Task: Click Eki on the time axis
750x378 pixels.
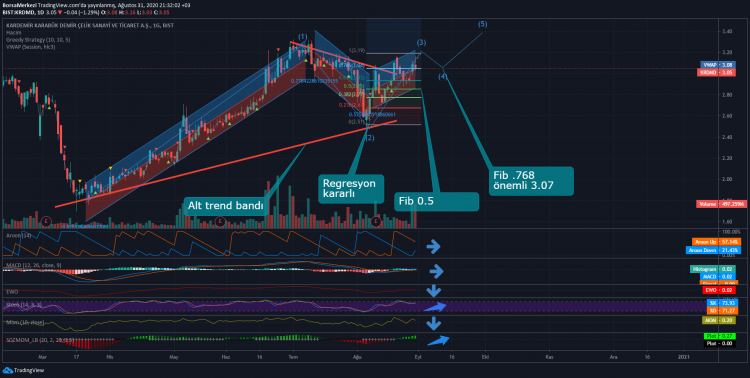Action: 485,357
